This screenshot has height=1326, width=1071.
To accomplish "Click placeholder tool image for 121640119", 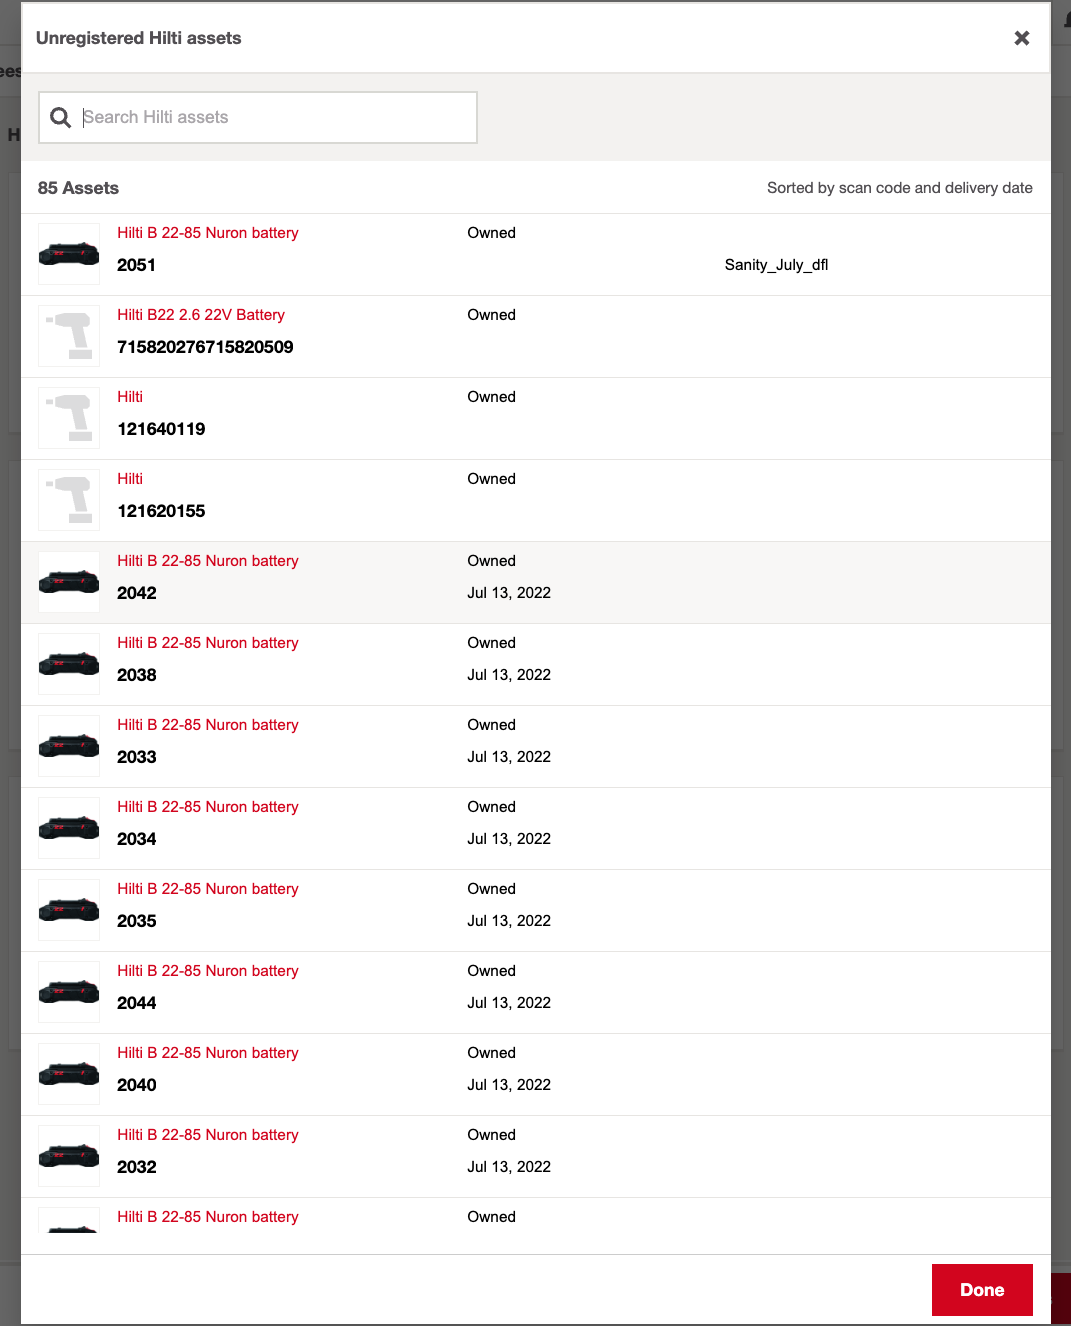I will (x=69, y=418).
